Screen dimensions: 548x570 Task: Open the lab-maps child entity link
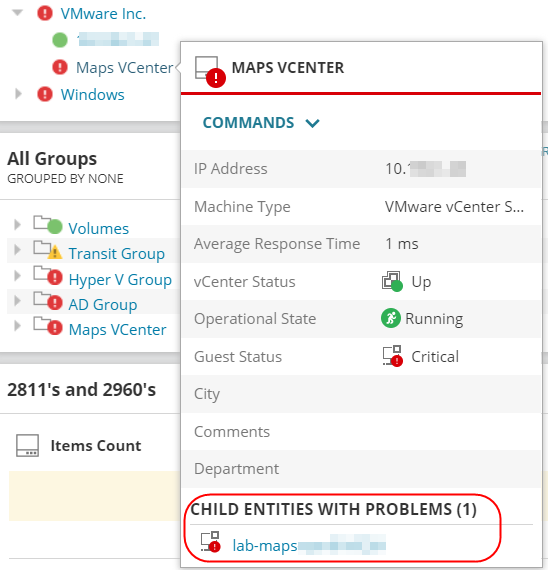pos(309,545)
